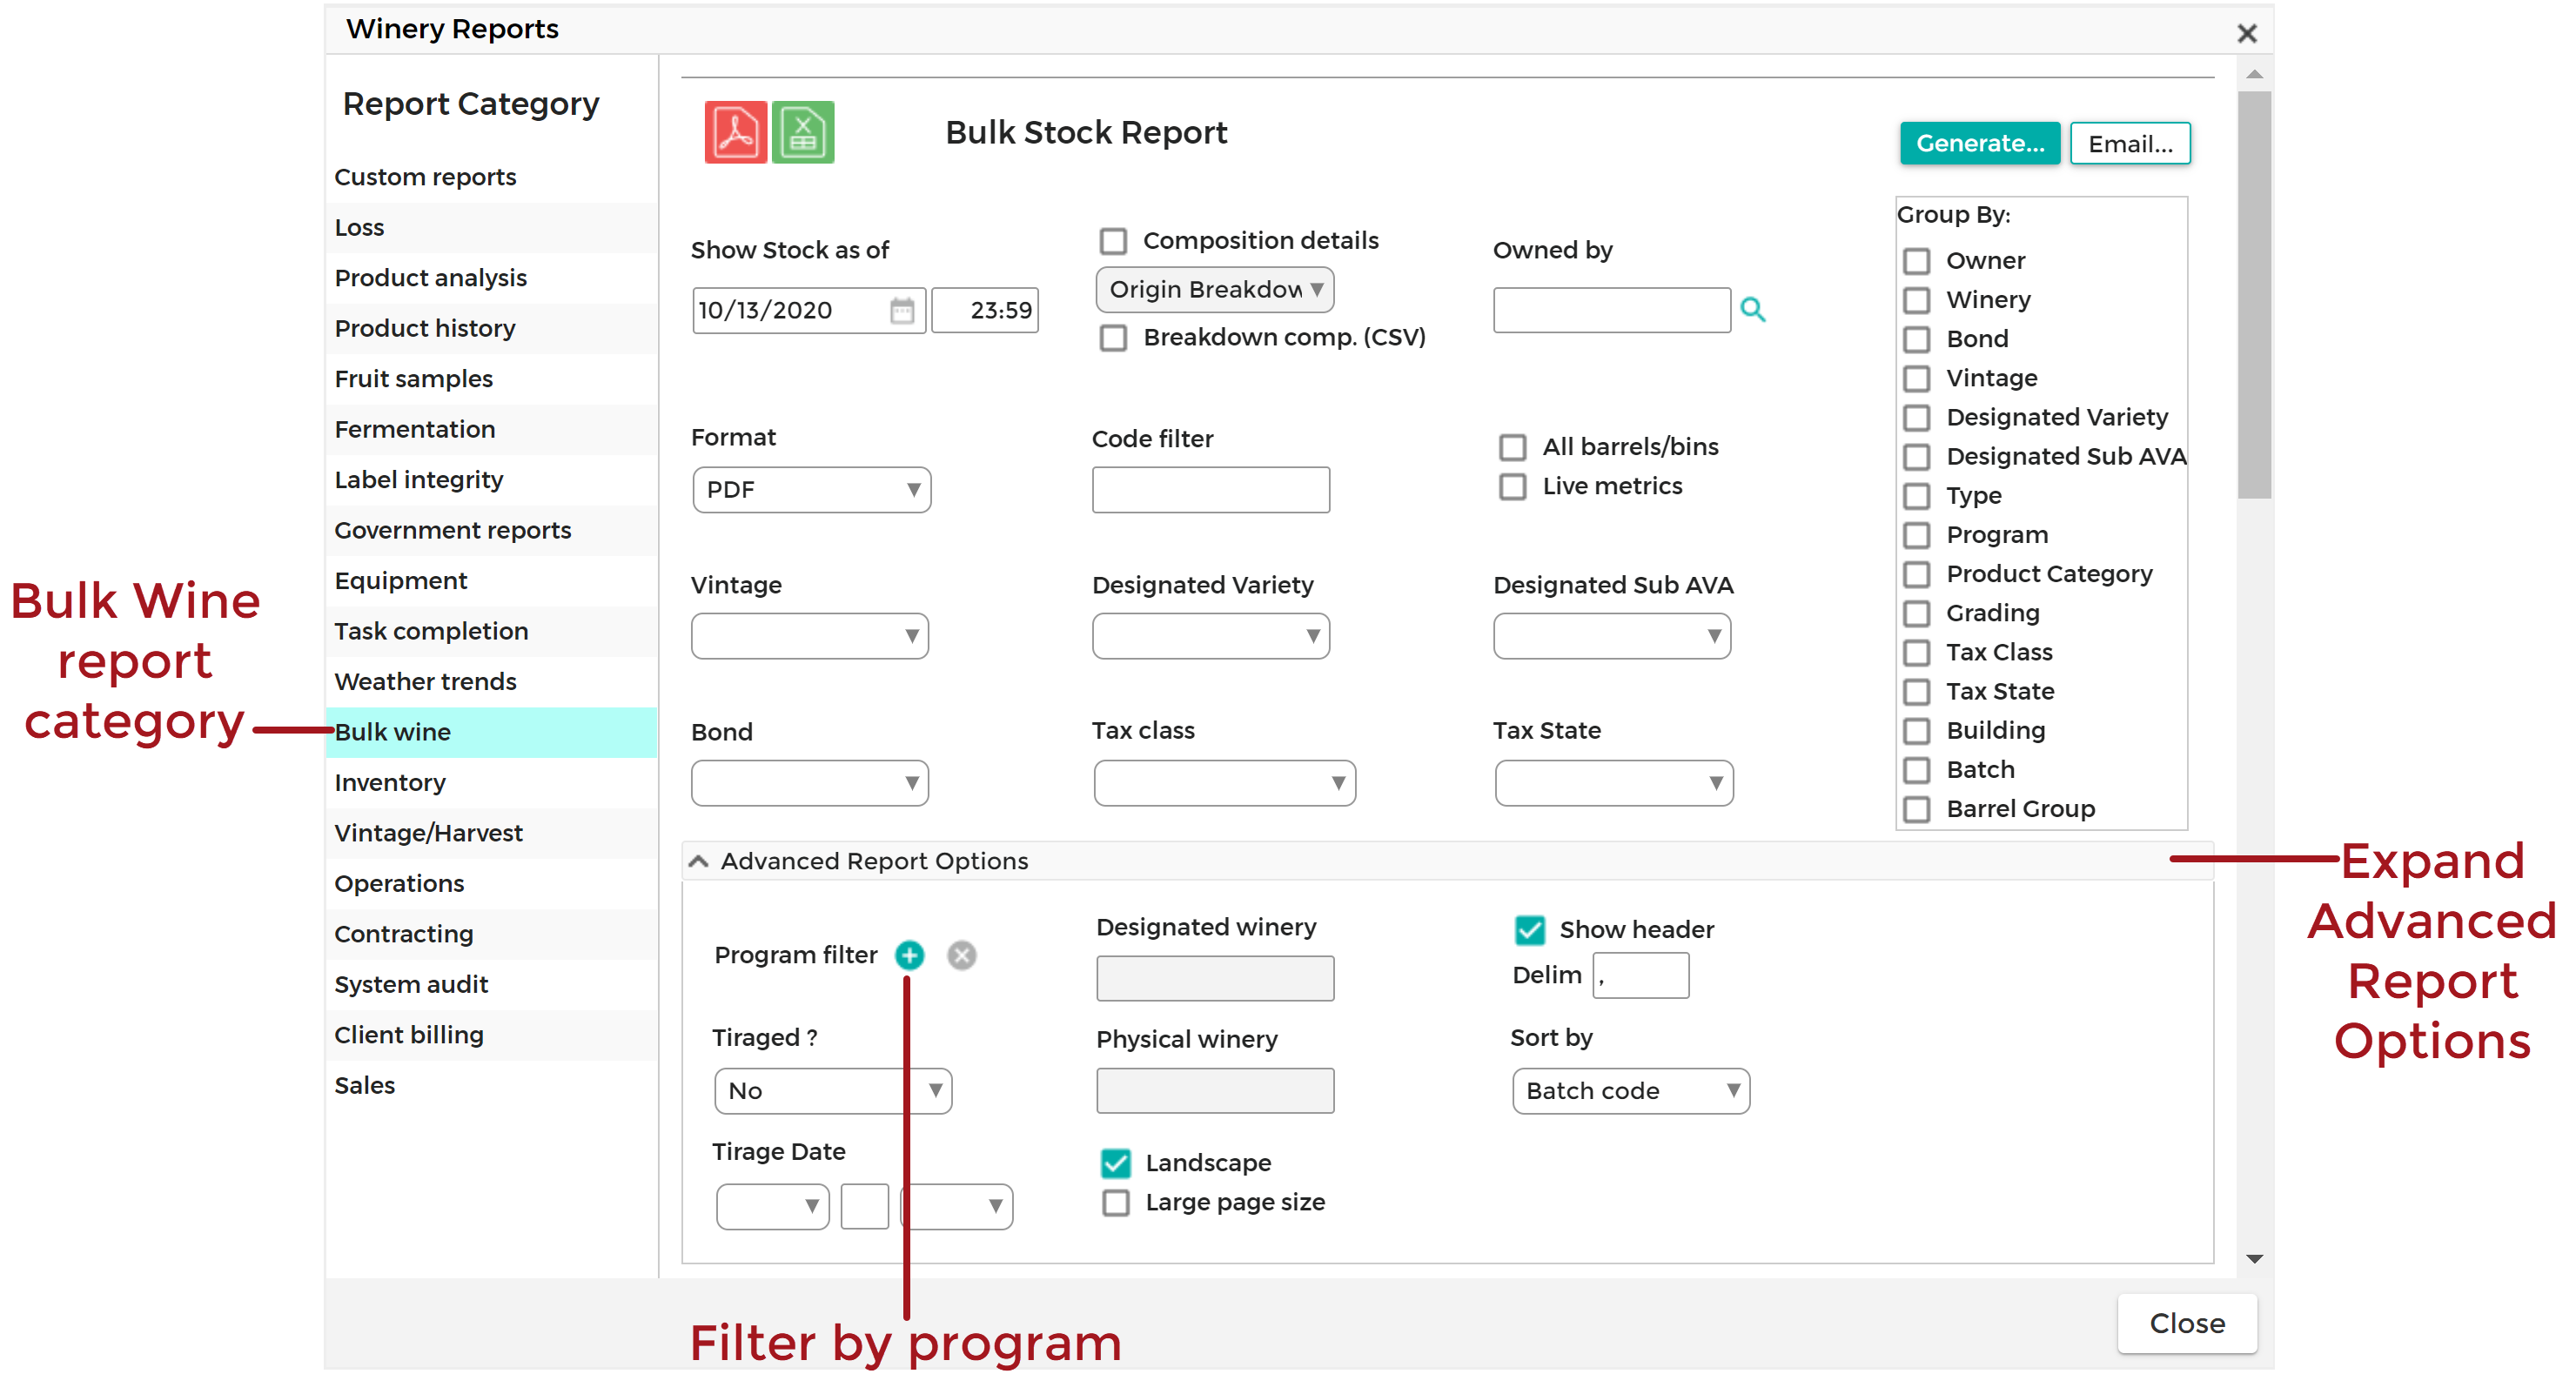Click the Email... button

pyautogui.click(x=2129, y=144)
